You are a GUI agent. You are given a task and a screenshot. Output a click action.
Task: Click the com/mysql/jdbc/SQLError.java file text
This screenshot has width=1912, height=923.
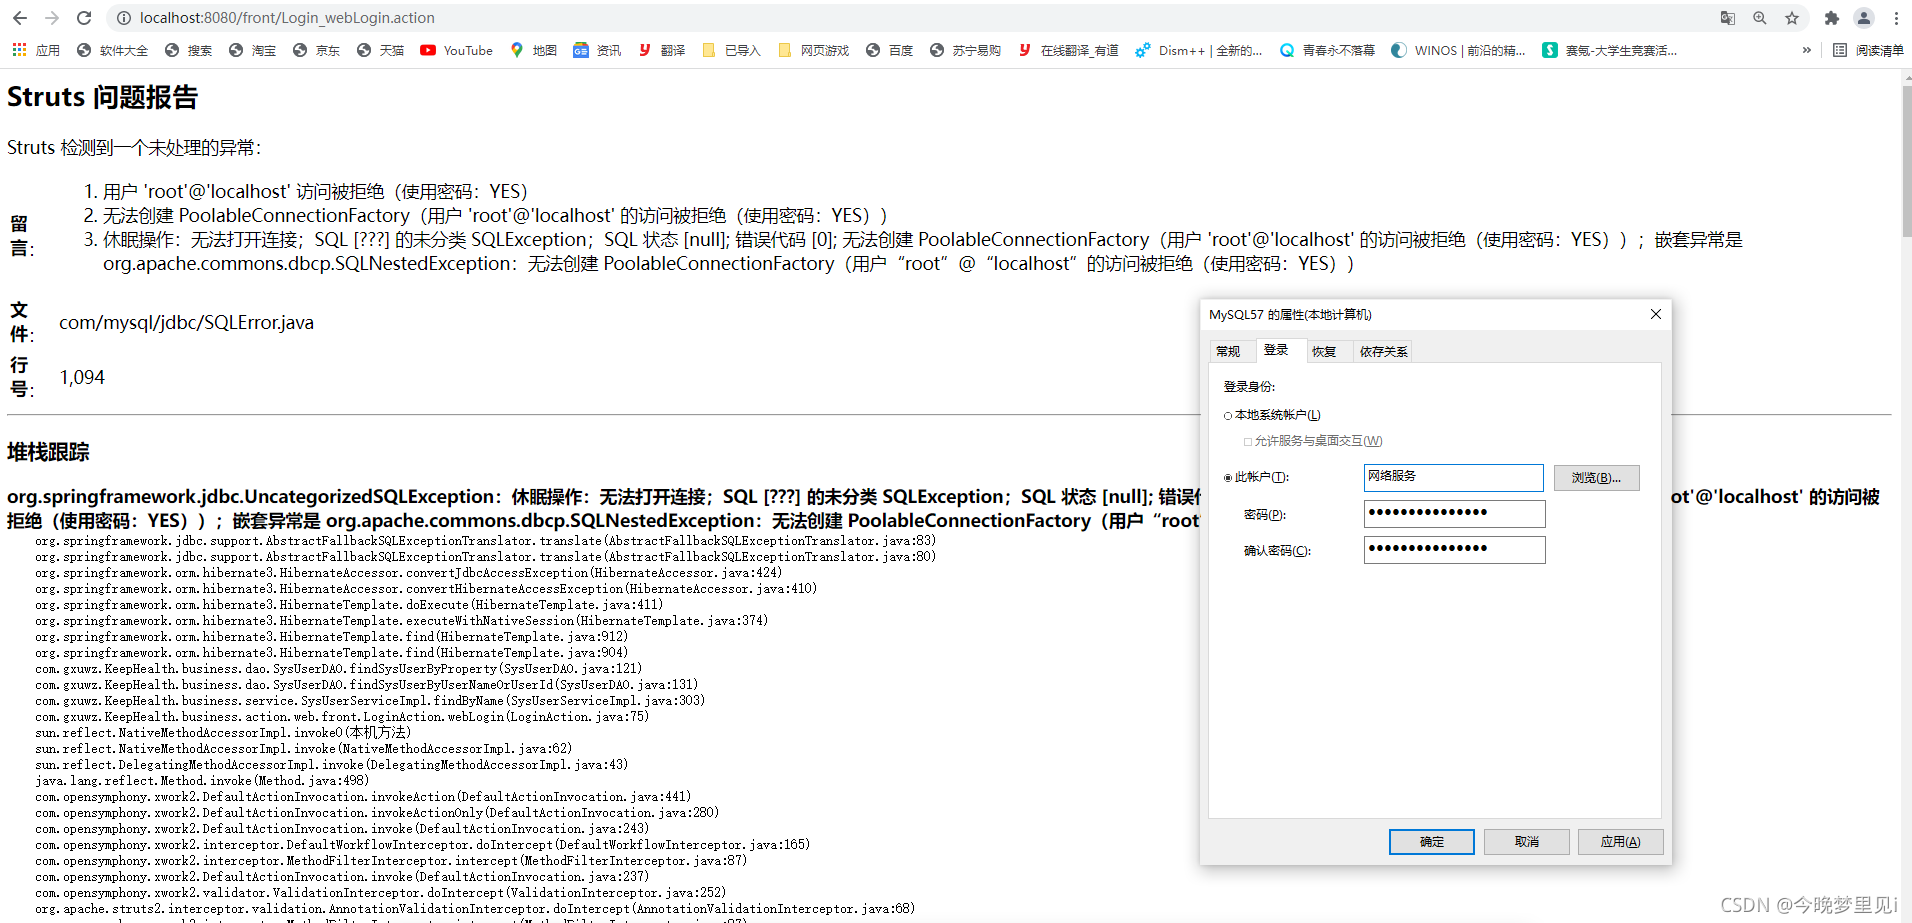pyautogui.click(x=186, y=322)
